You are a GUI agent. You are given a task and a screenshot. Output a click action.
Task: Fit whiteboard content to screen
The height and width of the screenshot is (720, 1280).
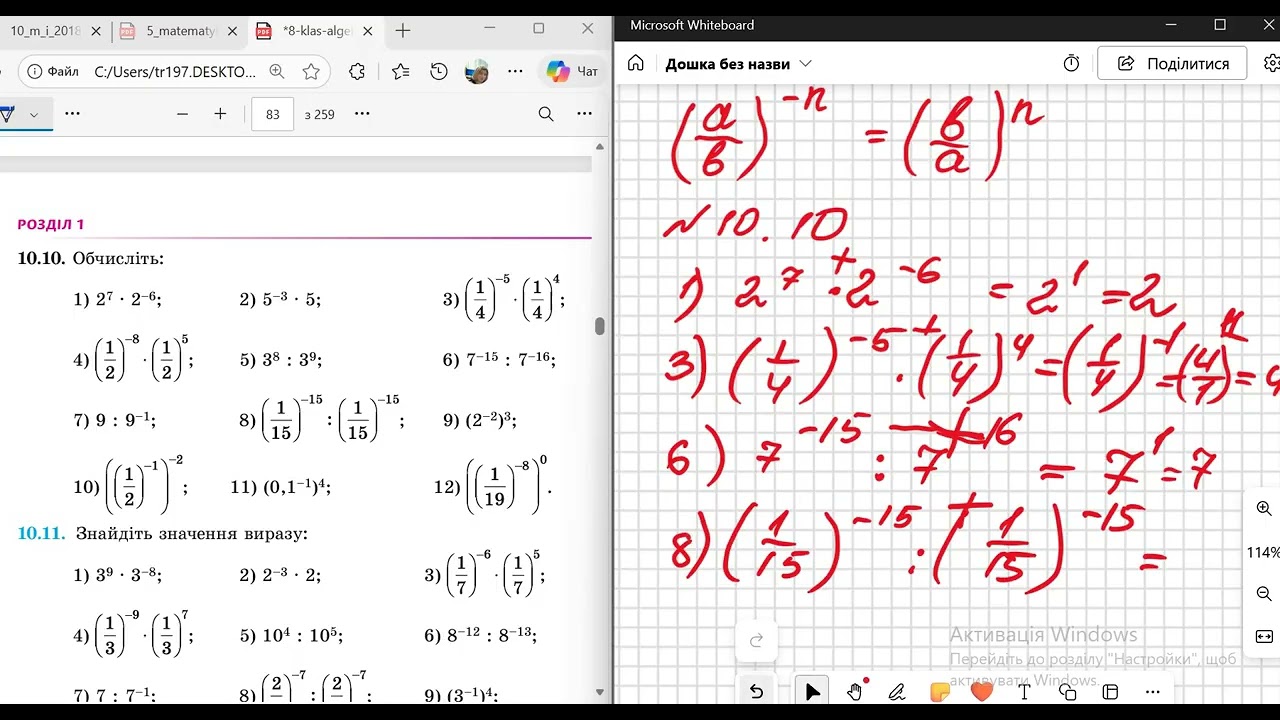point(1264,636)
